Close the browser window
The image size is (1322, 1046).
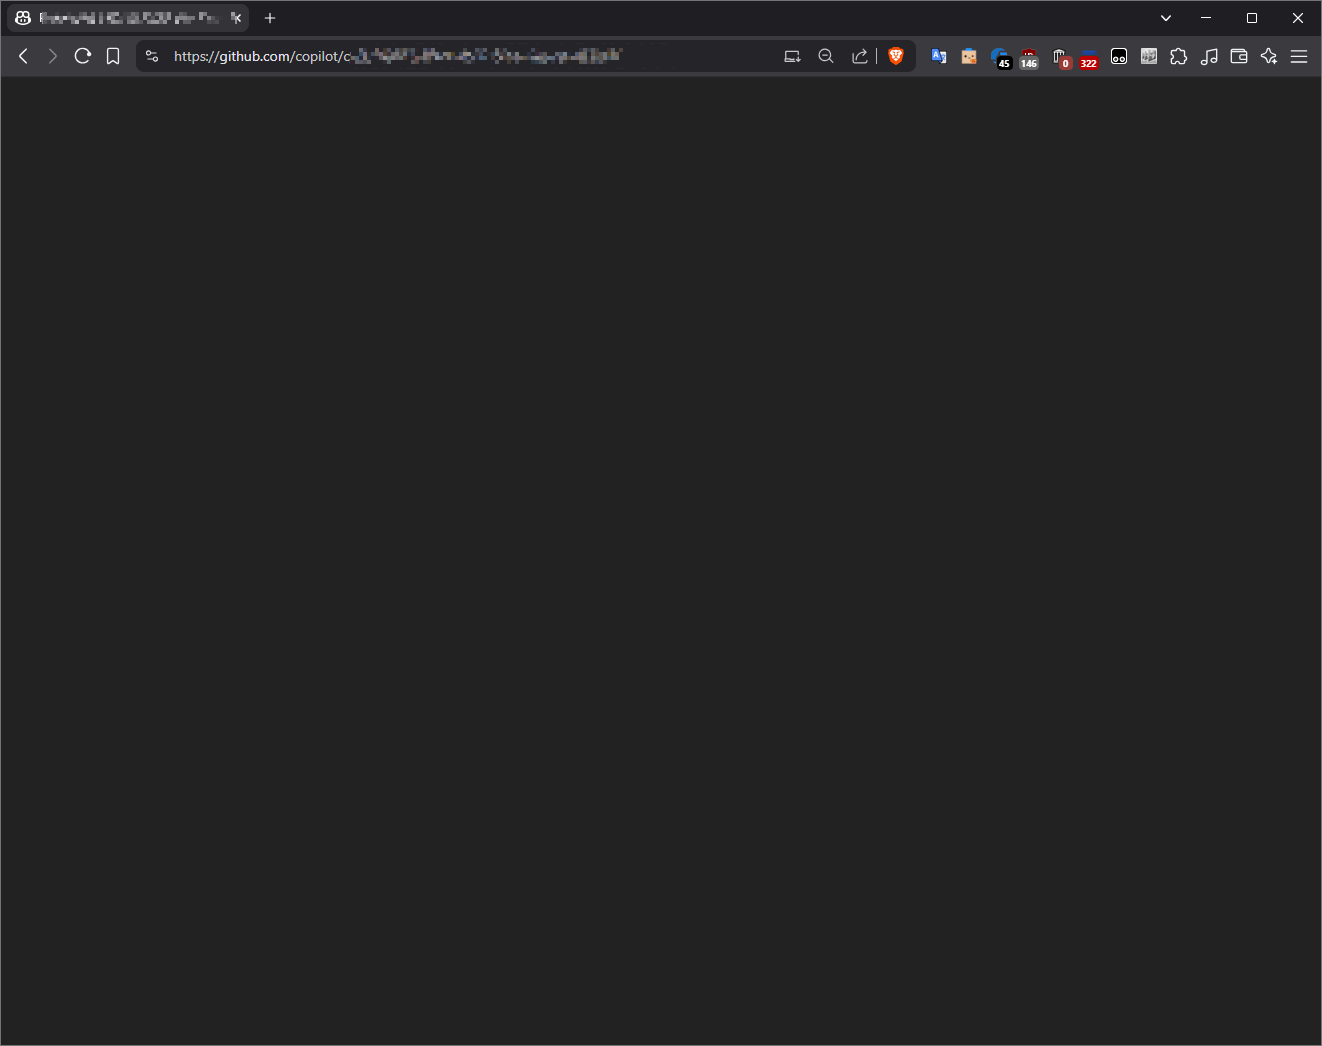(x=1298, y=18)
